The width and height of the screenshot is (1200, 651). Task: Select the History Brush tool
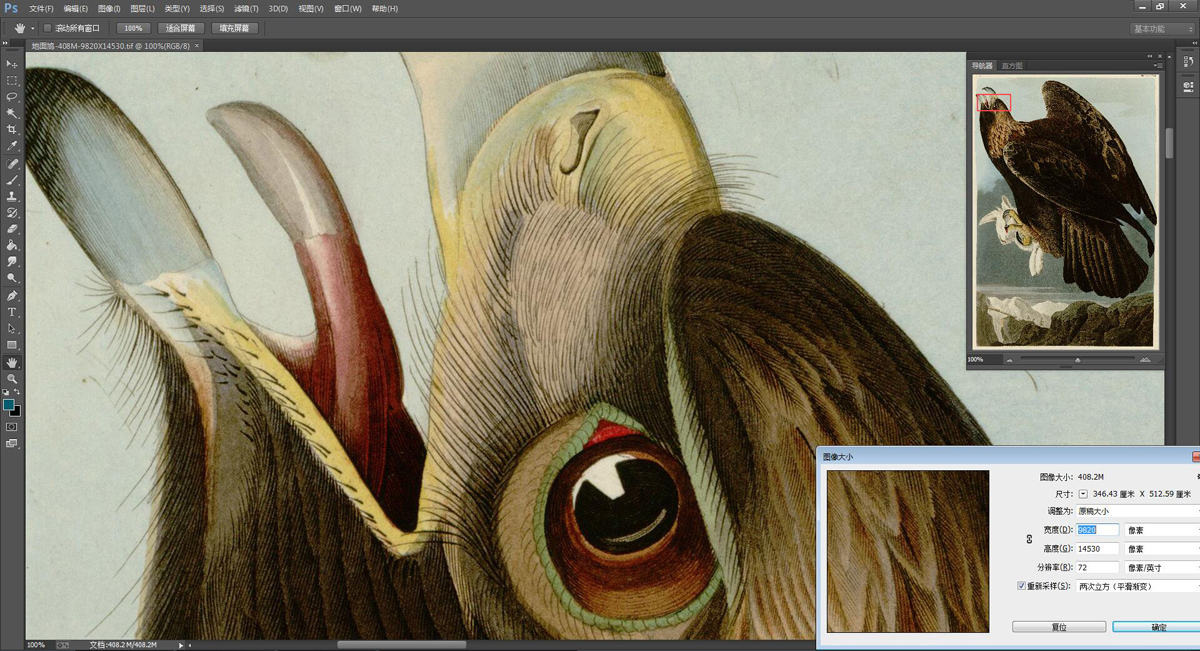point(12,213)
